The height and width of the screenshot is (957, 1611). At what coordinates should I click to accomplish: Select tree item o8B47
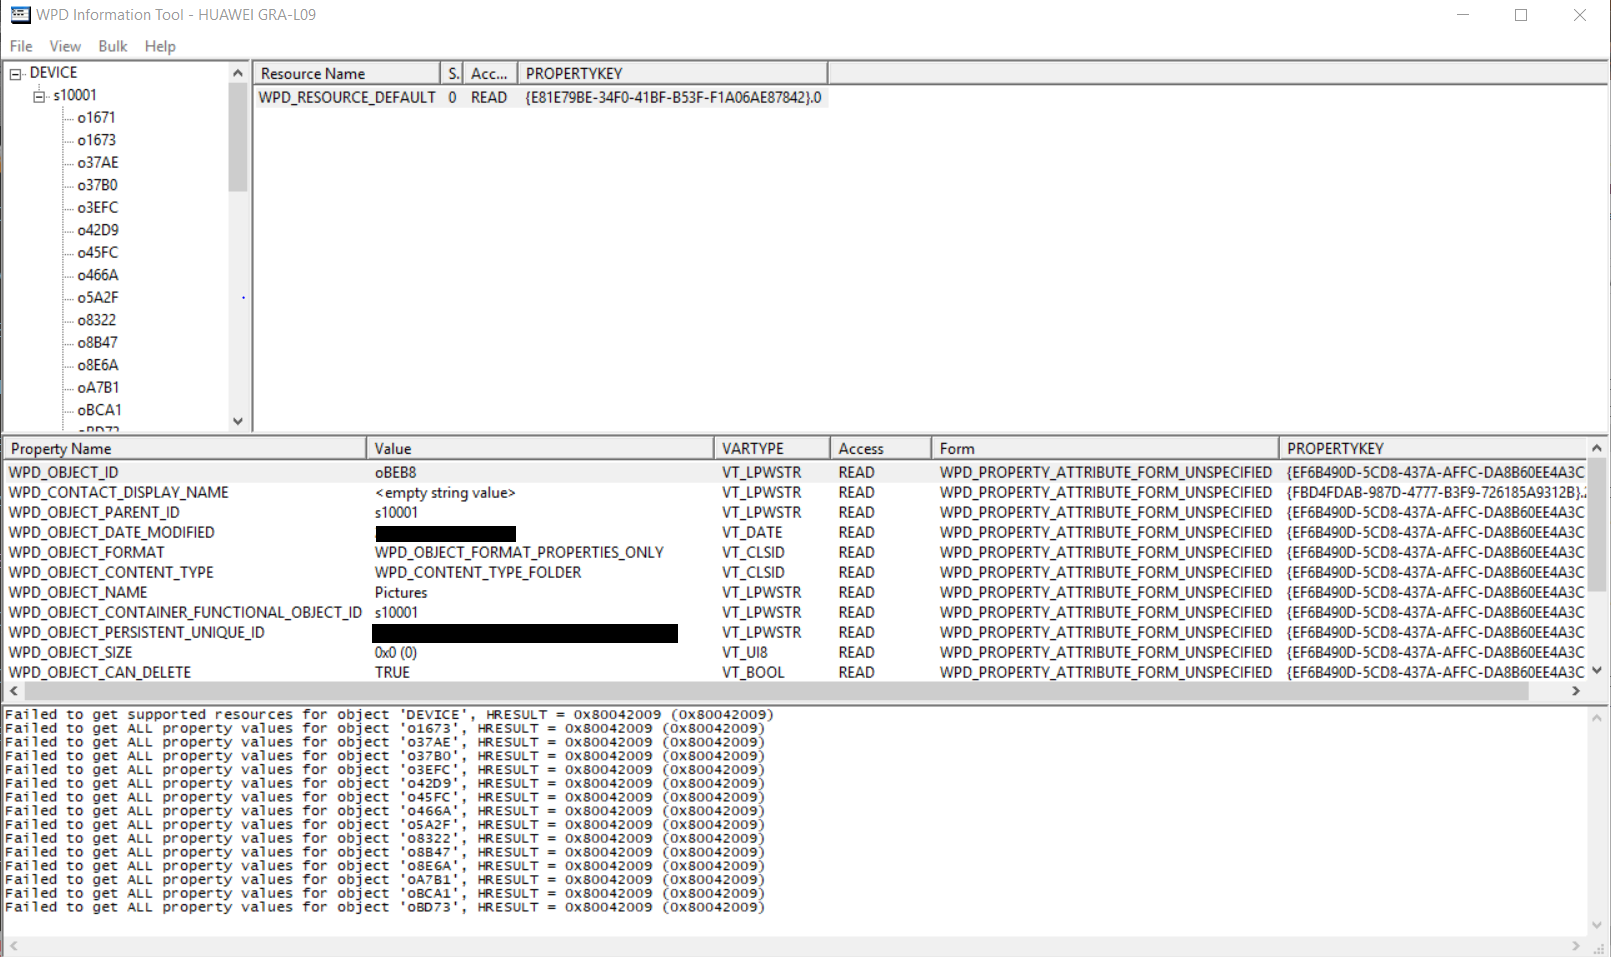pyautogui.click(x=97, y=342)
